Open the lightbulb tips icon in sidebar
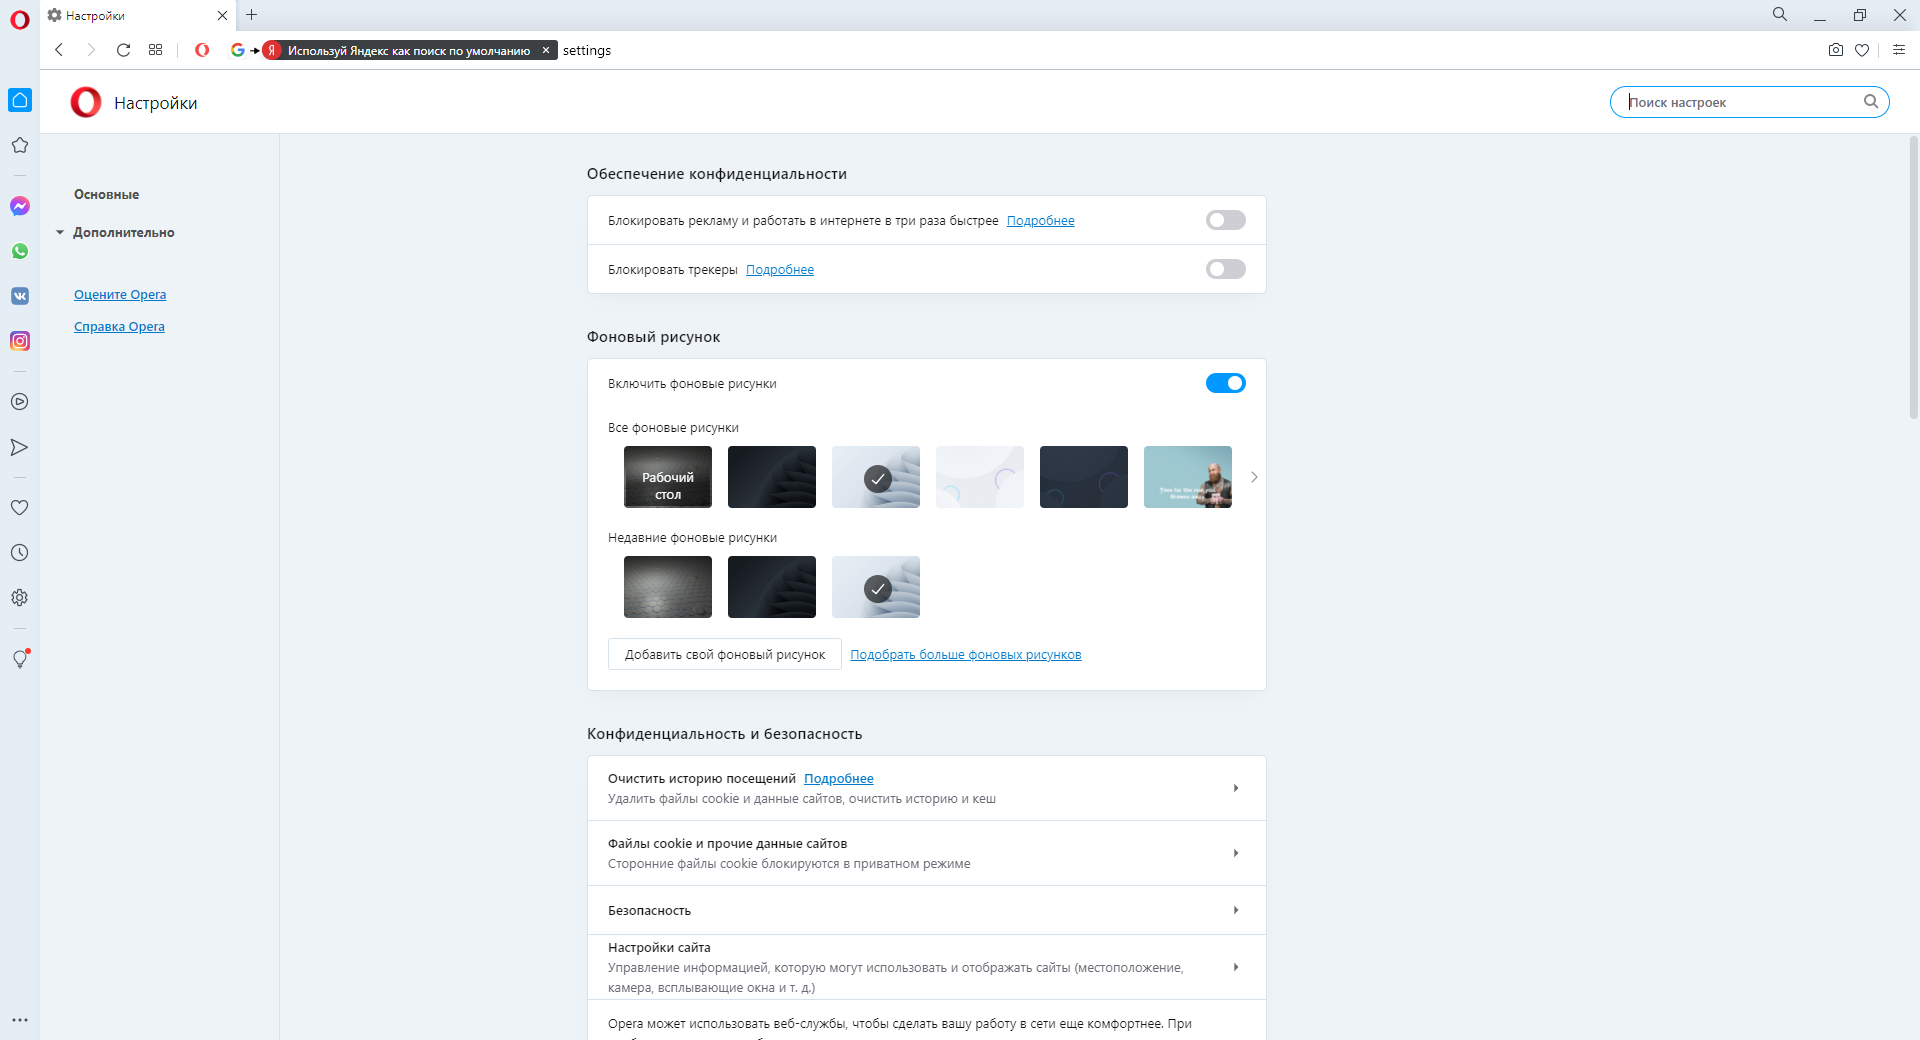 20,659
